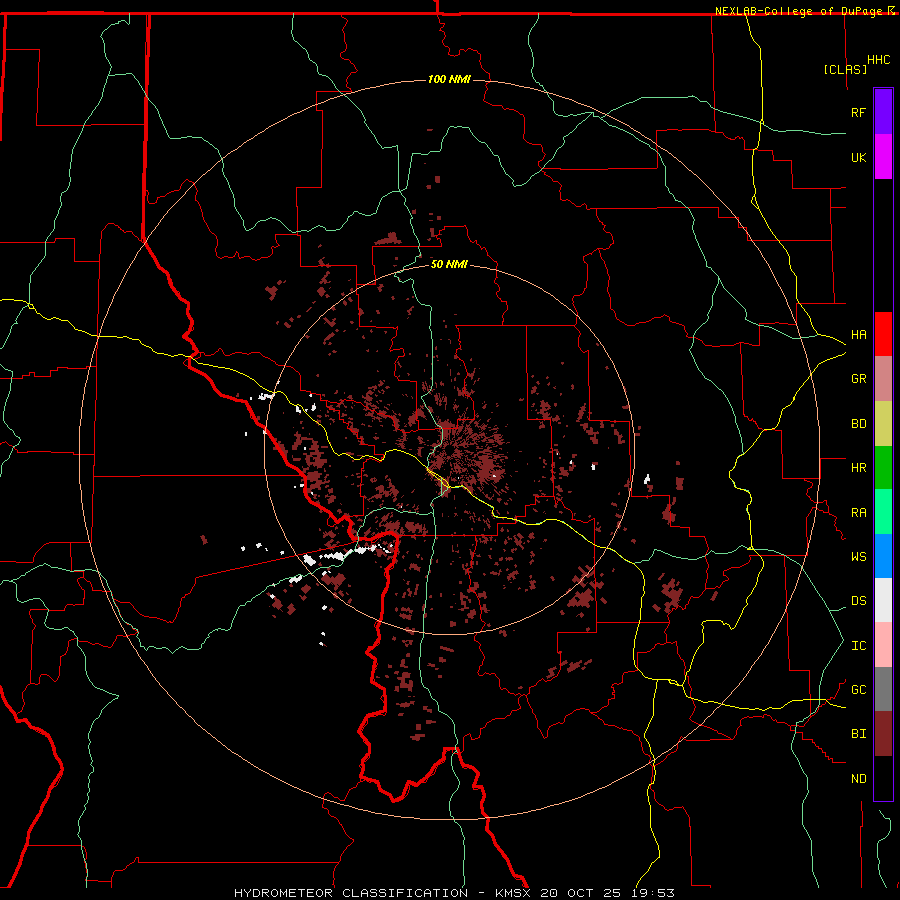The height and width of the screenshot is (900, 900).
Task: Select the light pink IC swatch
Action: pyautogui.click(x=883, y=645)
